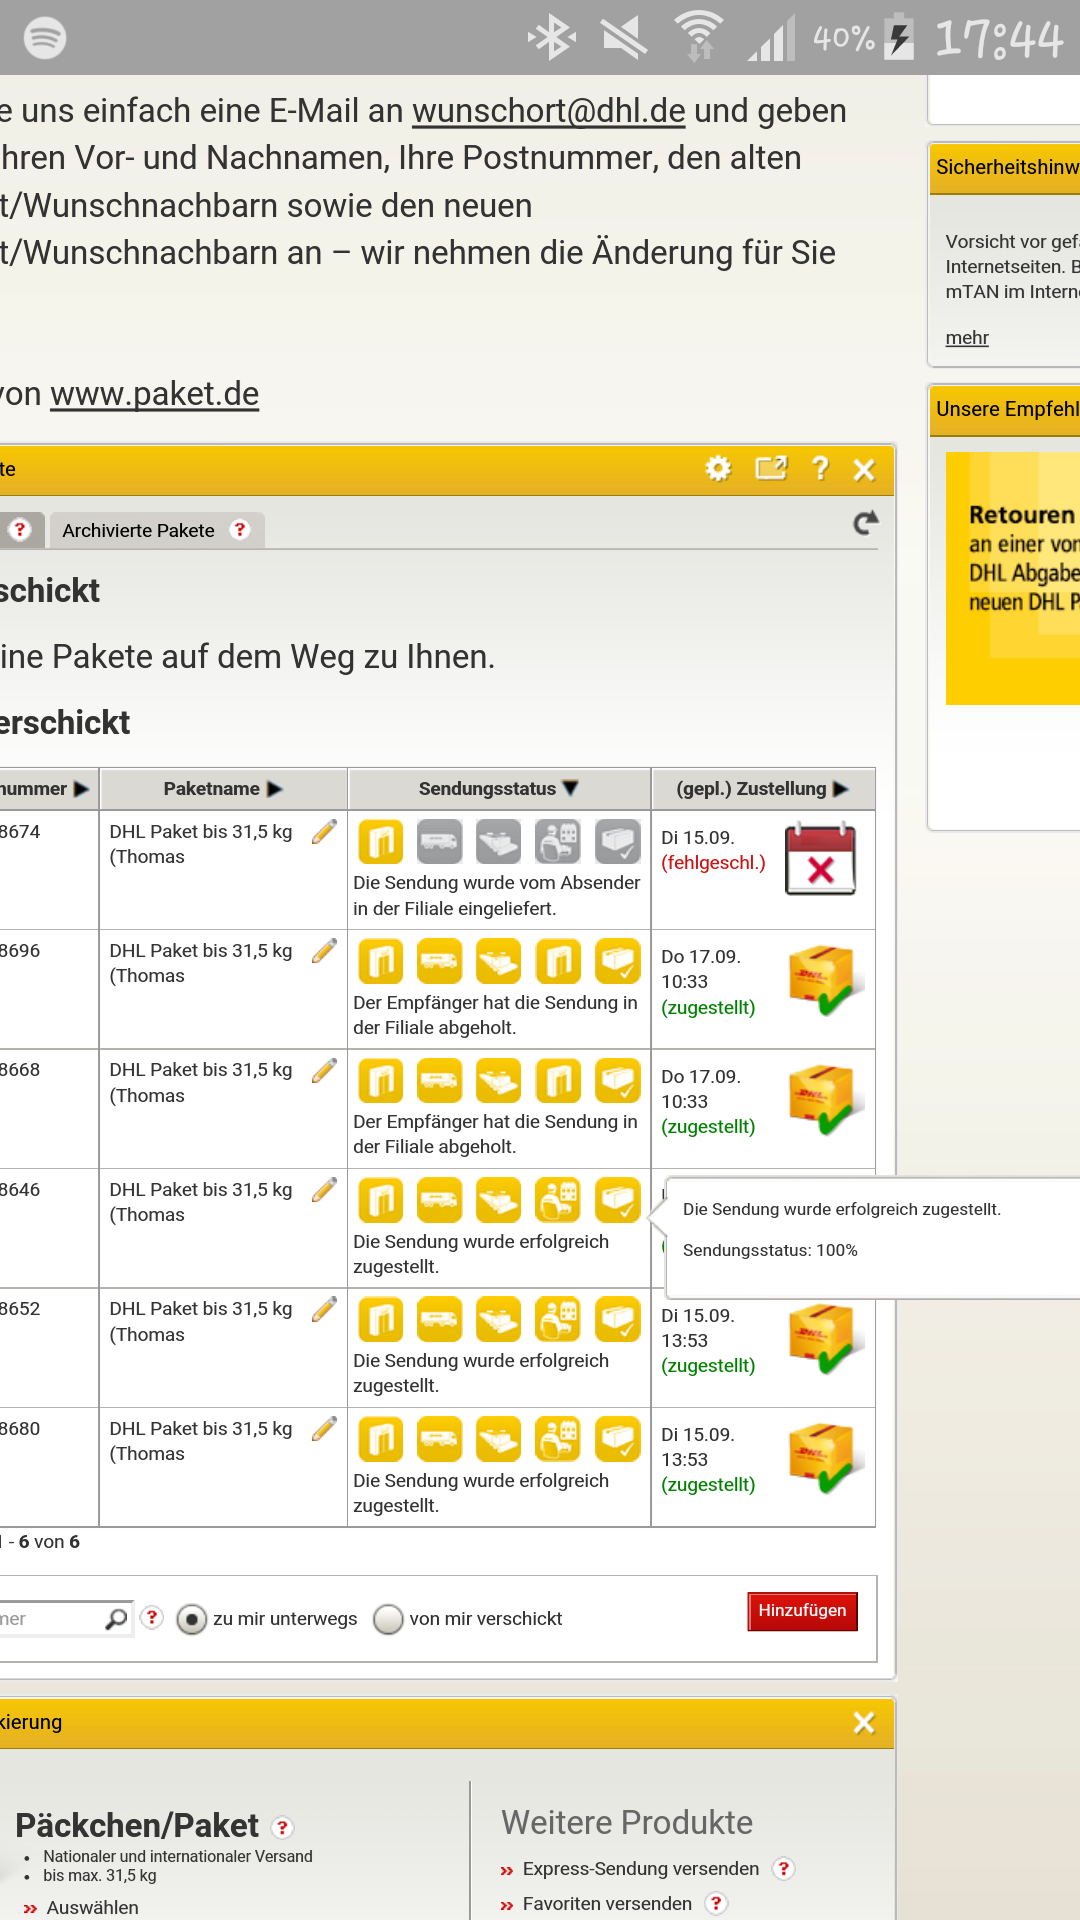The height and width of the screenshot is (1920, 1080).
Task: Click 'DHL Paket bis 31,5 kg' name for 8652
Action: [x=201, y=1309]
